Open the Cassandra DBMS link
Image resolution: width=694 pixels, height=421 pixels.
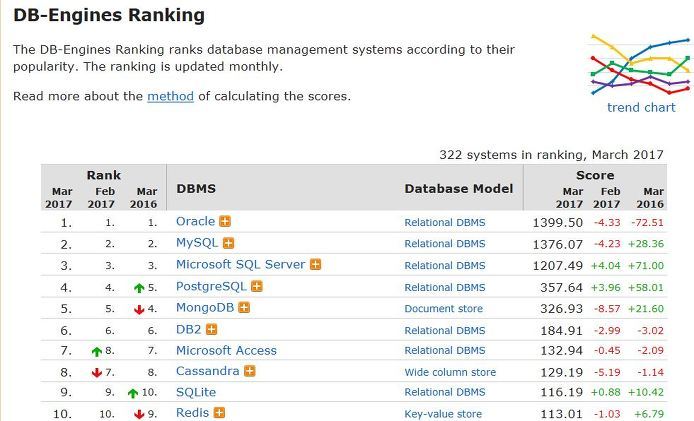click(x=208, y=371)
